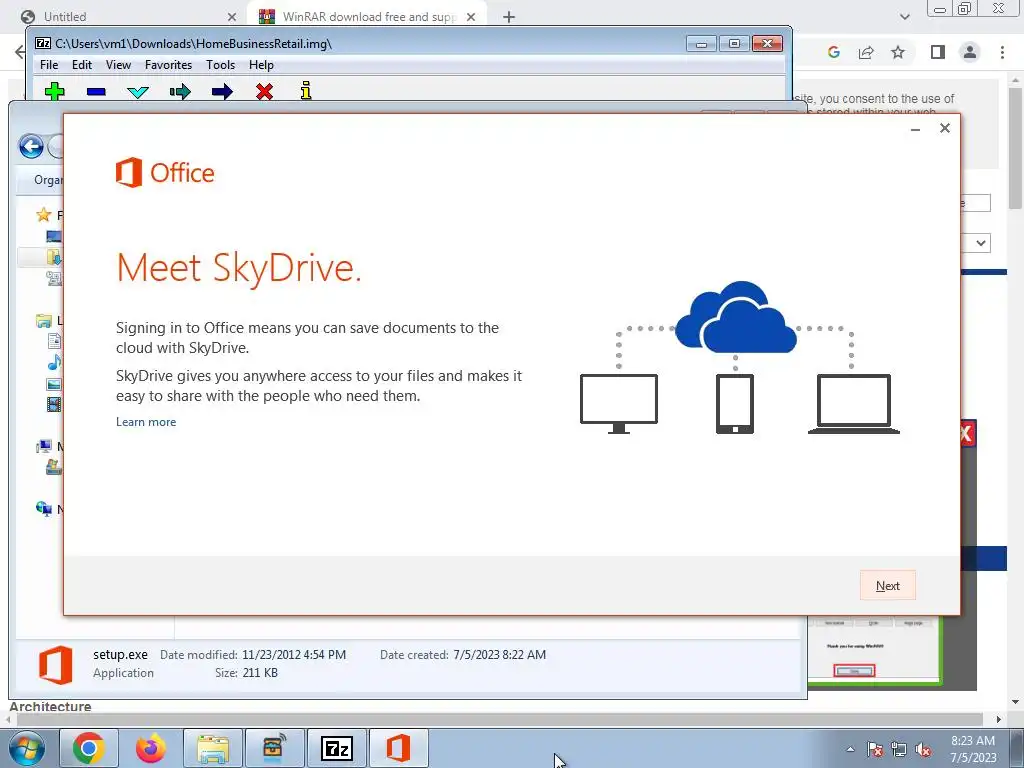Click the Office logo in the setup dialog
1024x768 pixels.
(165, 172)
